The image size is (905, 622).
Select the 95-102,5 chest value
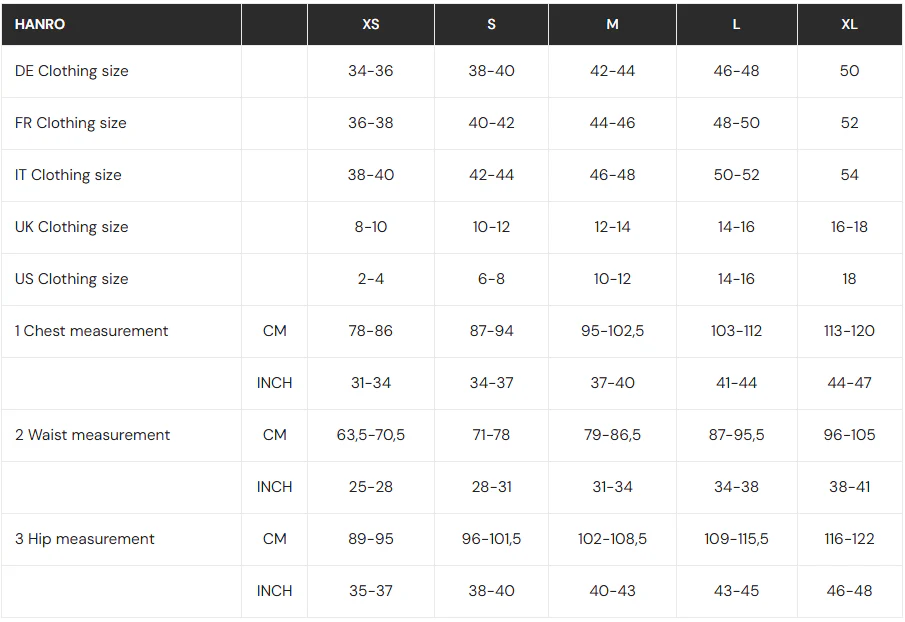612,331
